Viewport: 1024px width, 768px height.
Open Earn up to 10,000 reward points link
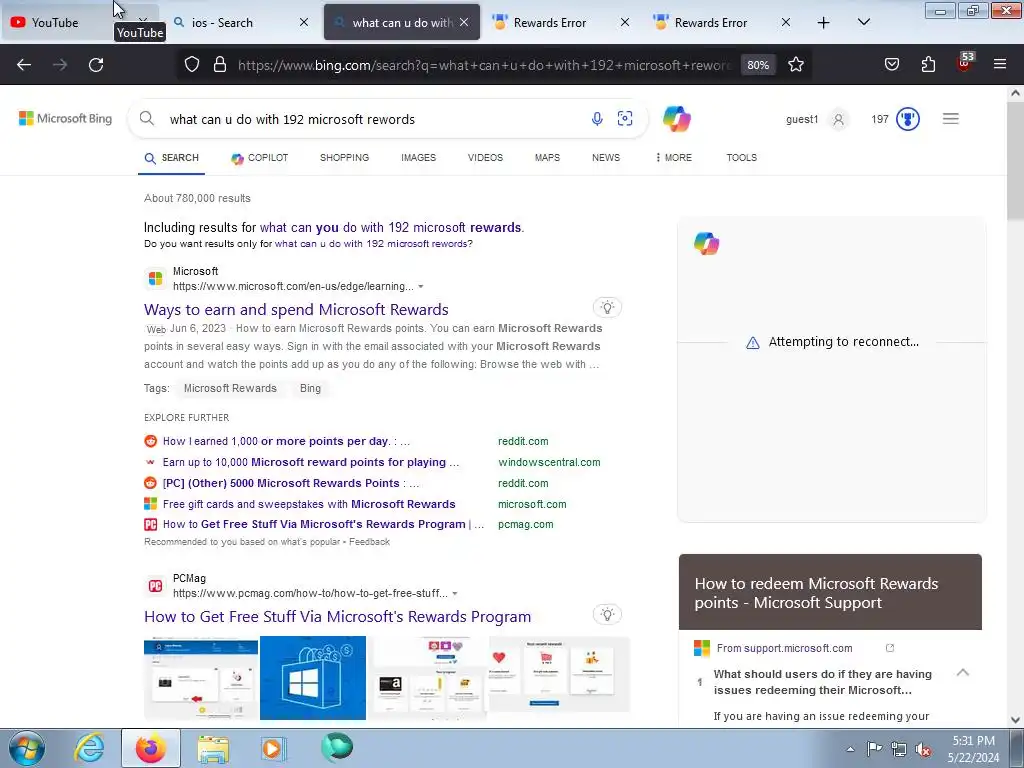click(x=311, y=462)
